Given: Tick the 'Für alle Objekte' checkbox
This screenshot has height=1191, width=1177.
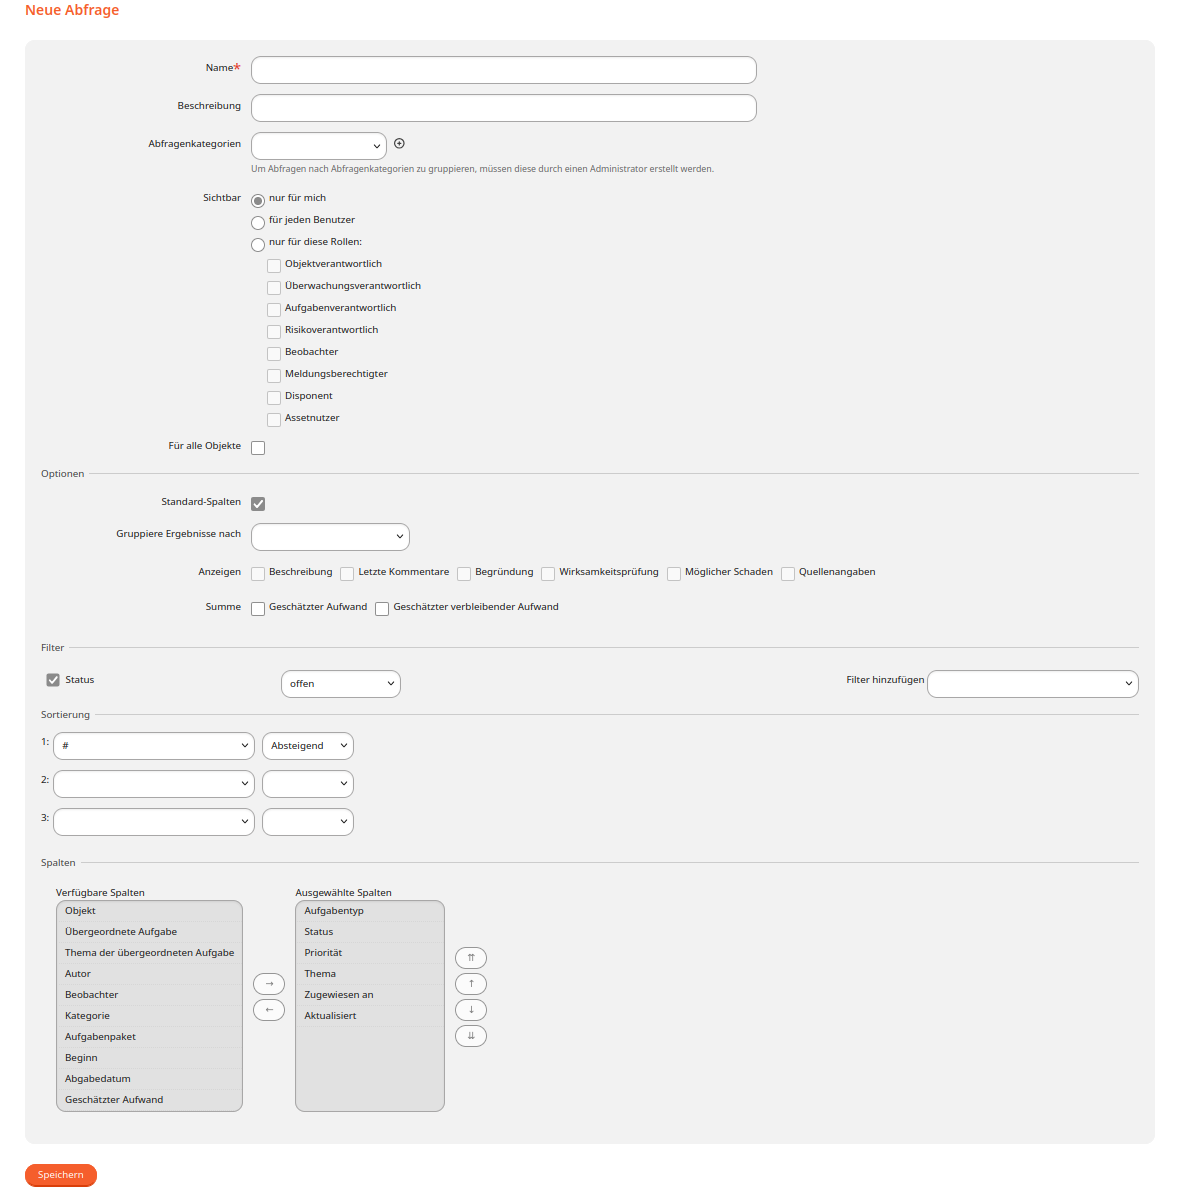Looking at the screenshot, I should click(258, 448).
